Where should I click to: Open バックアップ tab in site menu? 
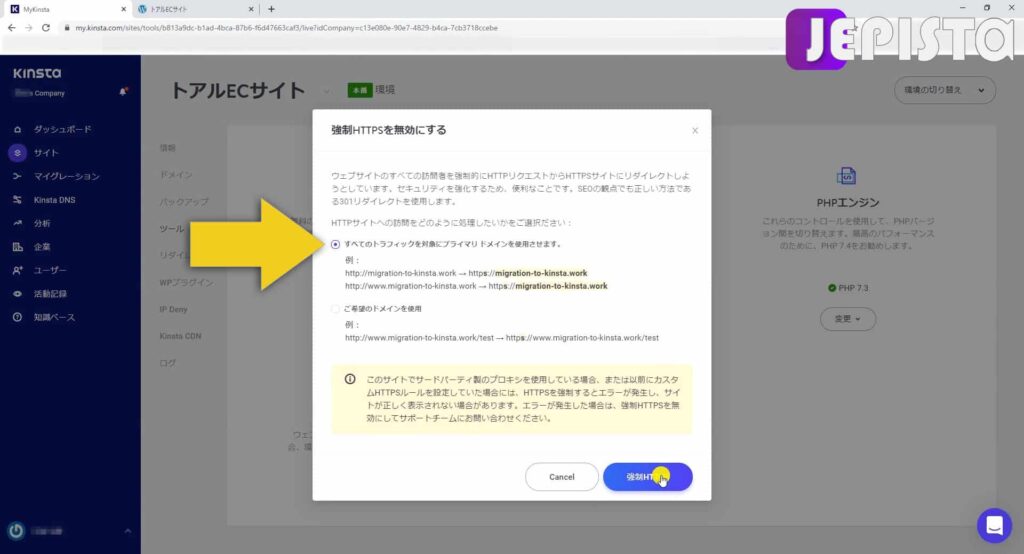pos(184,202)
